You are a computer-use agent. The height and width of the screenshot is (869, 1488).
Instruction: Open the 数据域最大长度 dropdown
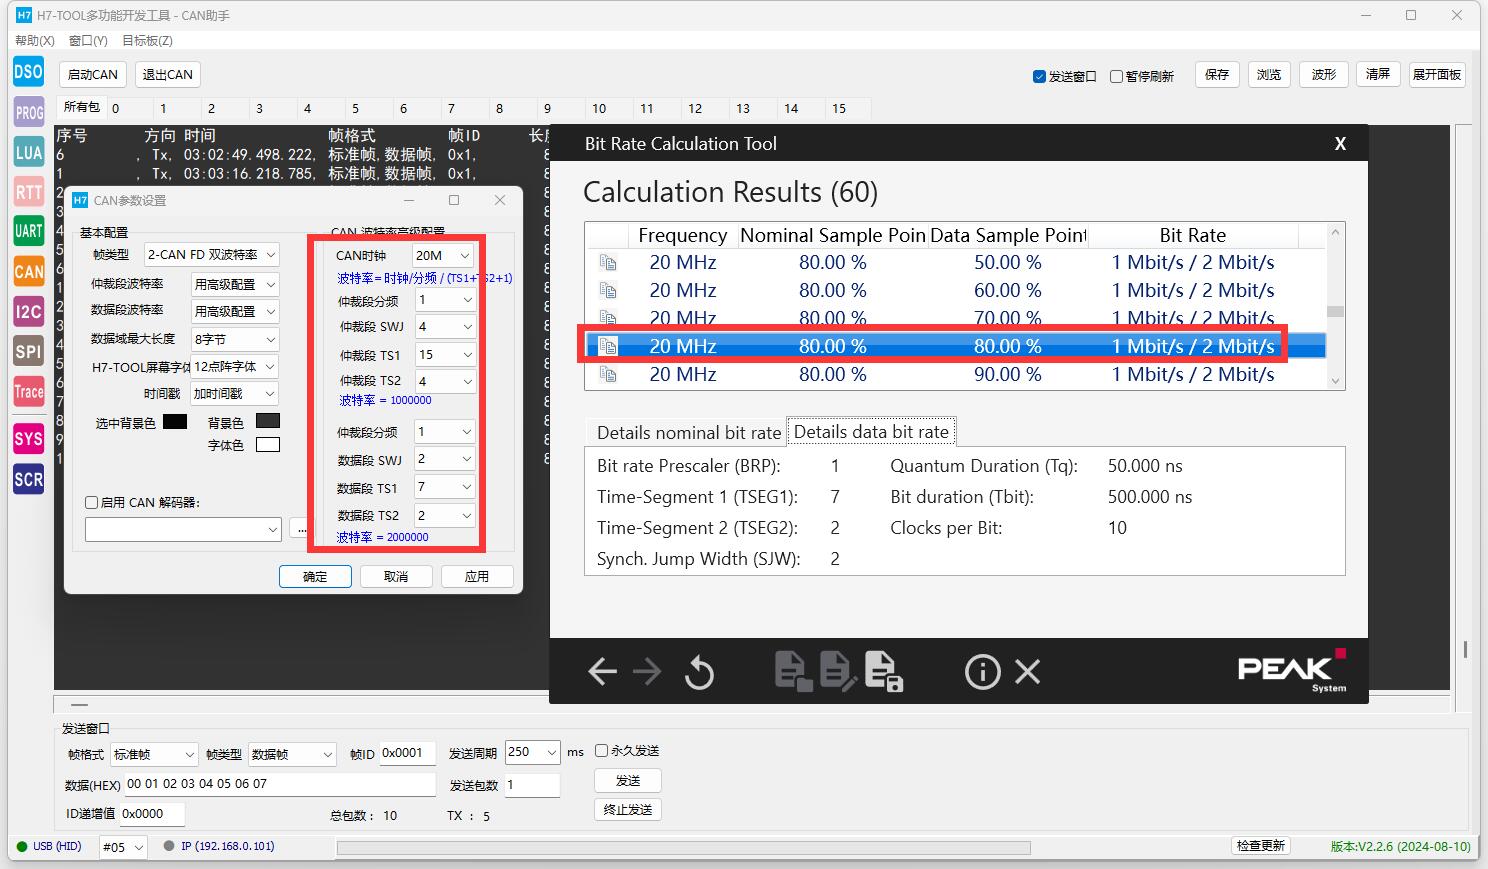coord(235,339)
